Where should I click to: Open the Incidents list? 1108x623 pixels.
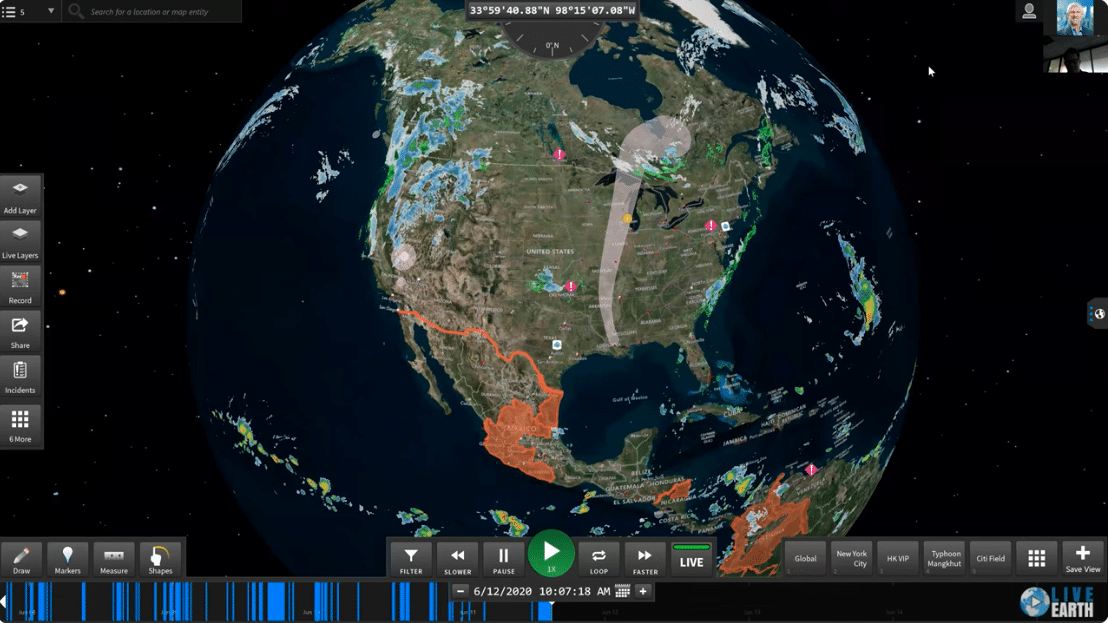20,377
